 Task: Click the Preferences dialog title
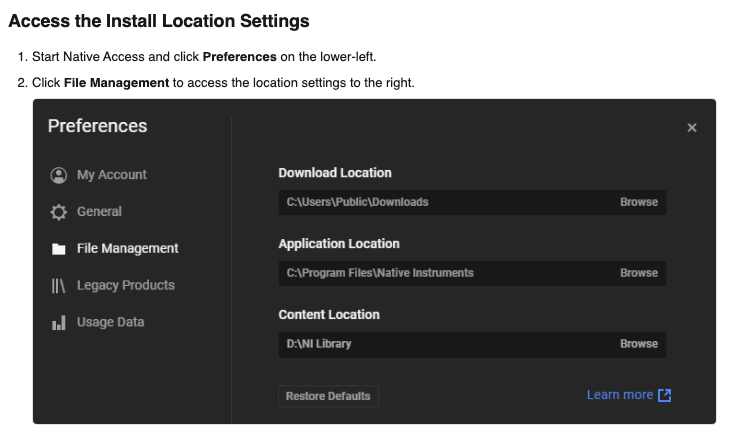(x=97, y=126)
